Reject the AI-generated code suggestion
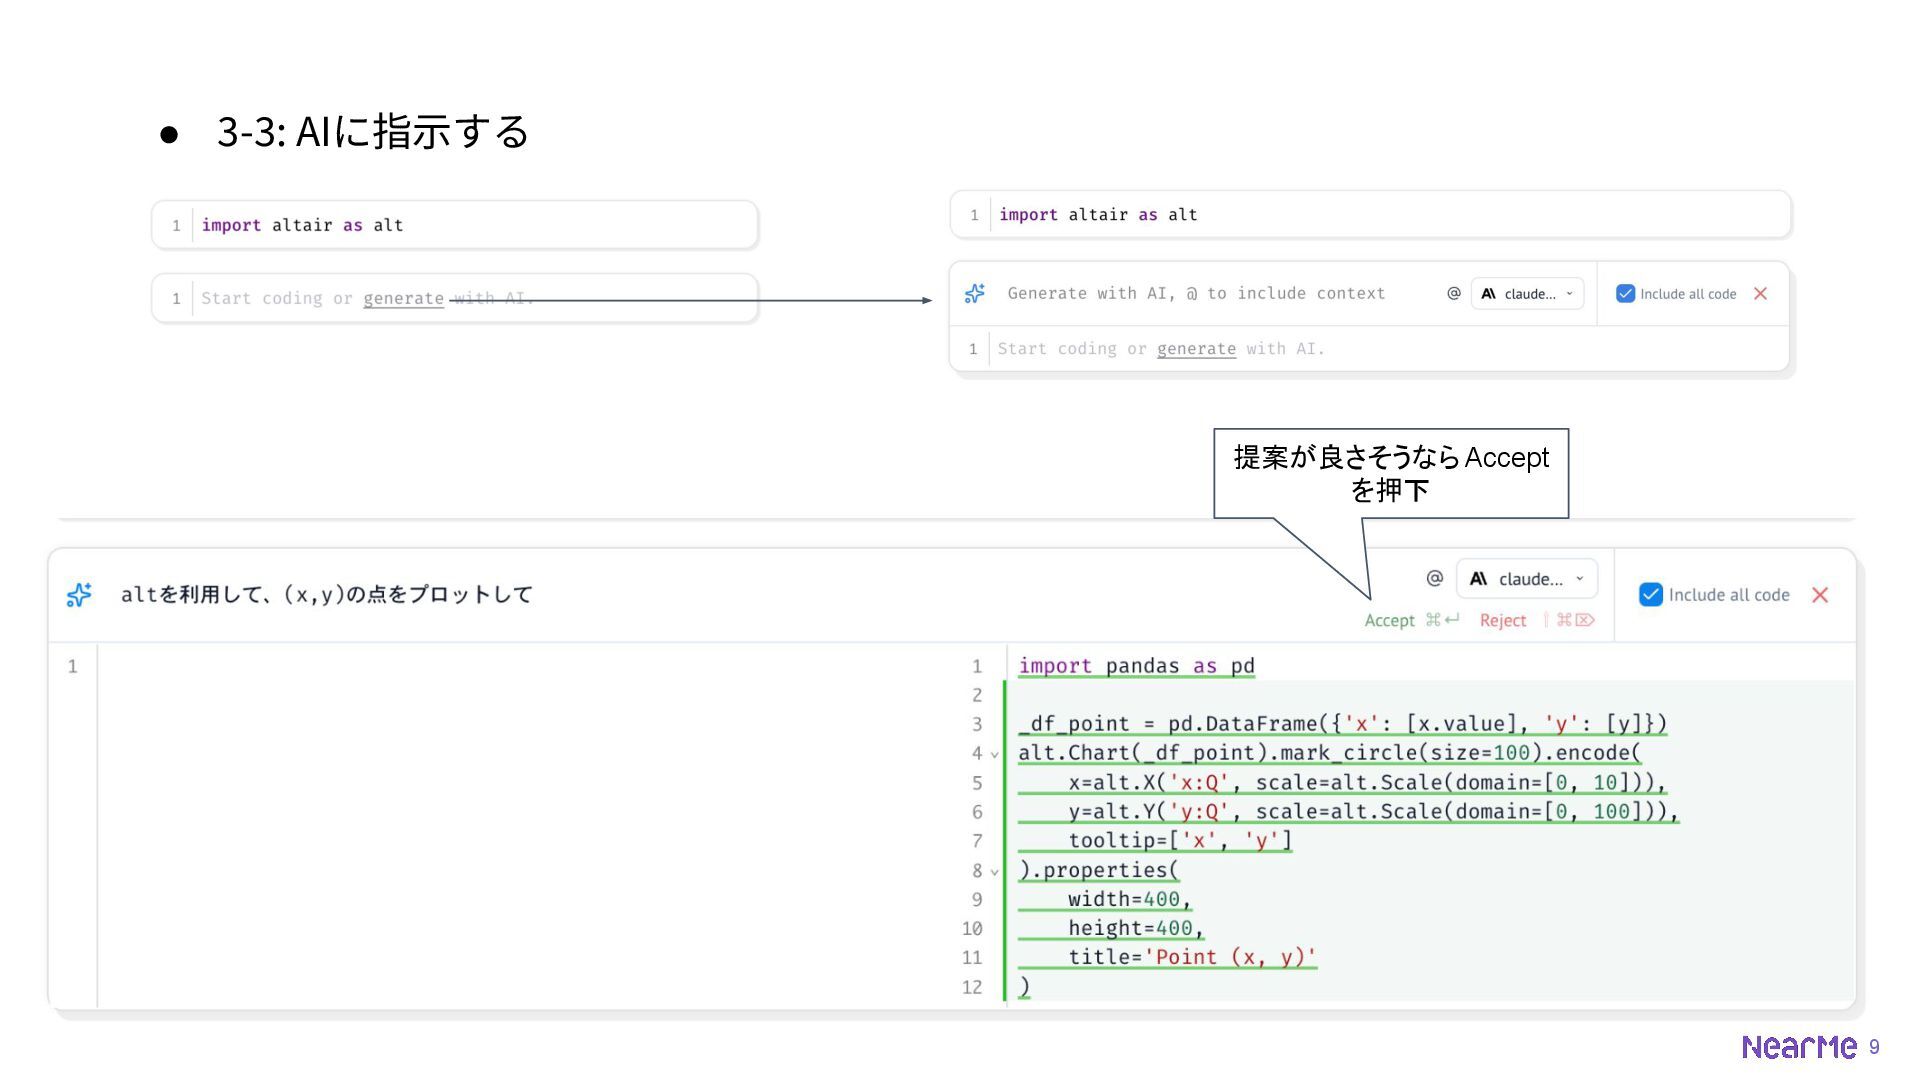 point(1502,620)
